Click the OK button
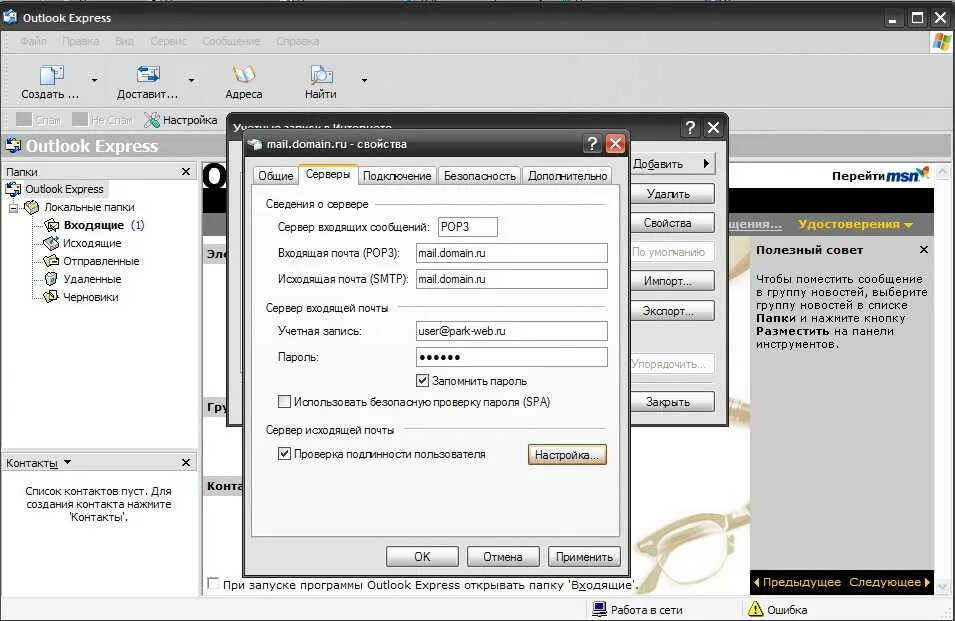 (x=422, y=556)
